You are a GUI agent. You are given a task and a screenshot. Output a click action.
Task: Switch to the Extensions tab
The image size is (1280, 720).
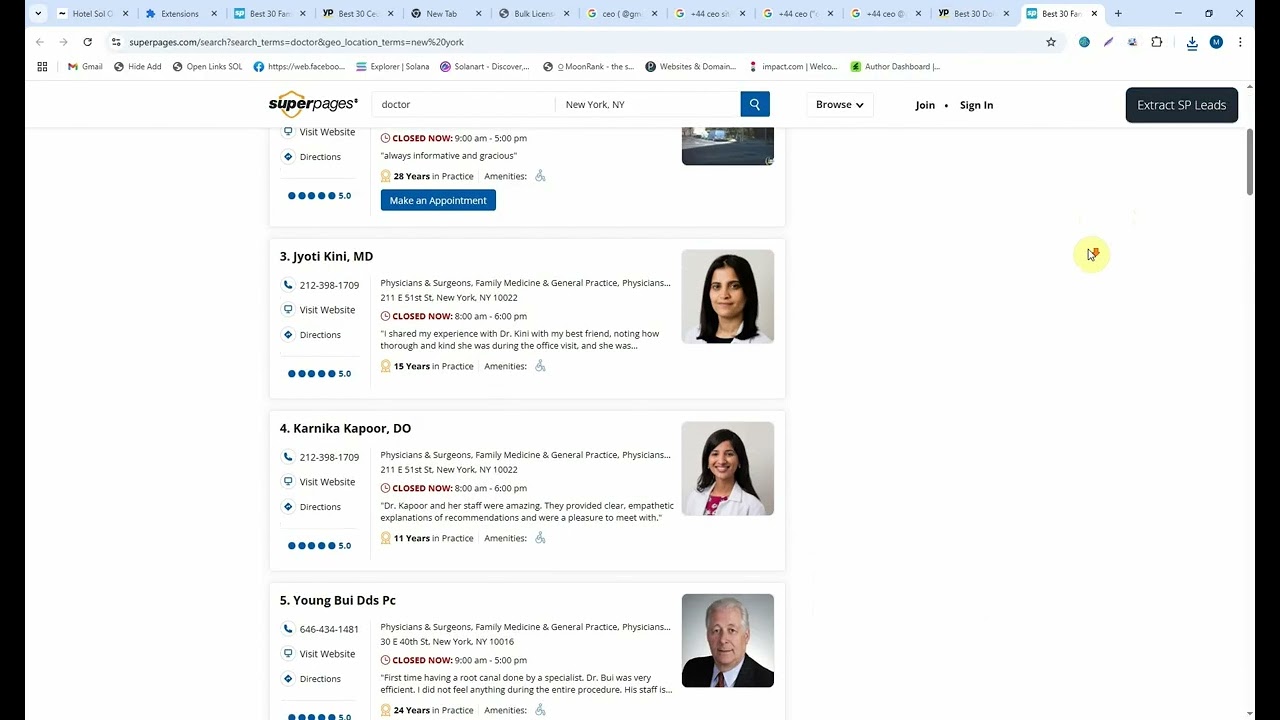pyautogui.click(x=180, y=14)
